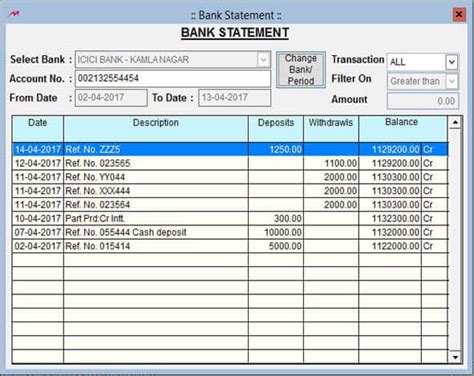Click the date cell 12-04-2017
Screen dimensions: 474x376
(38, 163)
